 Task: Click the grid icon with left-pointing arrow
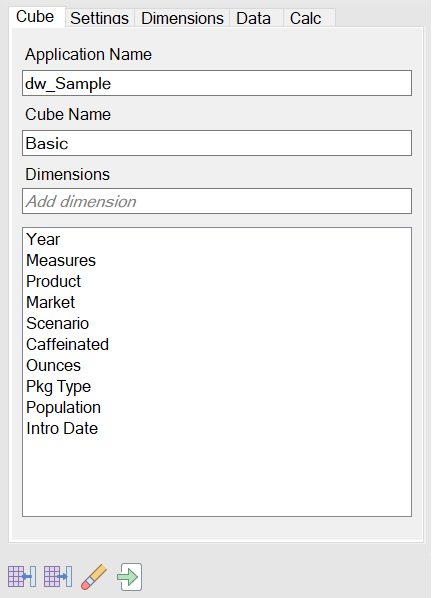[22, 577]
